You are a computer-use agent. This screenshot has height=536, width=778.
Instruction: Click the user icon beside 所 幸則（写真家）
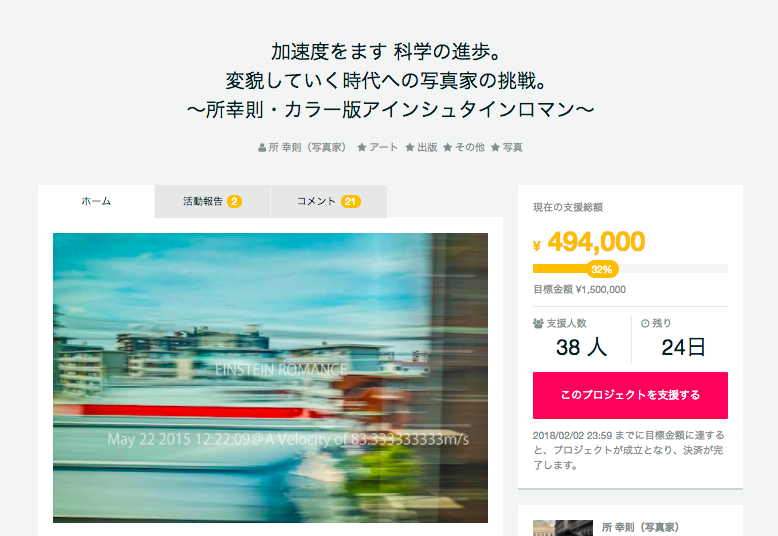pos(262,148)
